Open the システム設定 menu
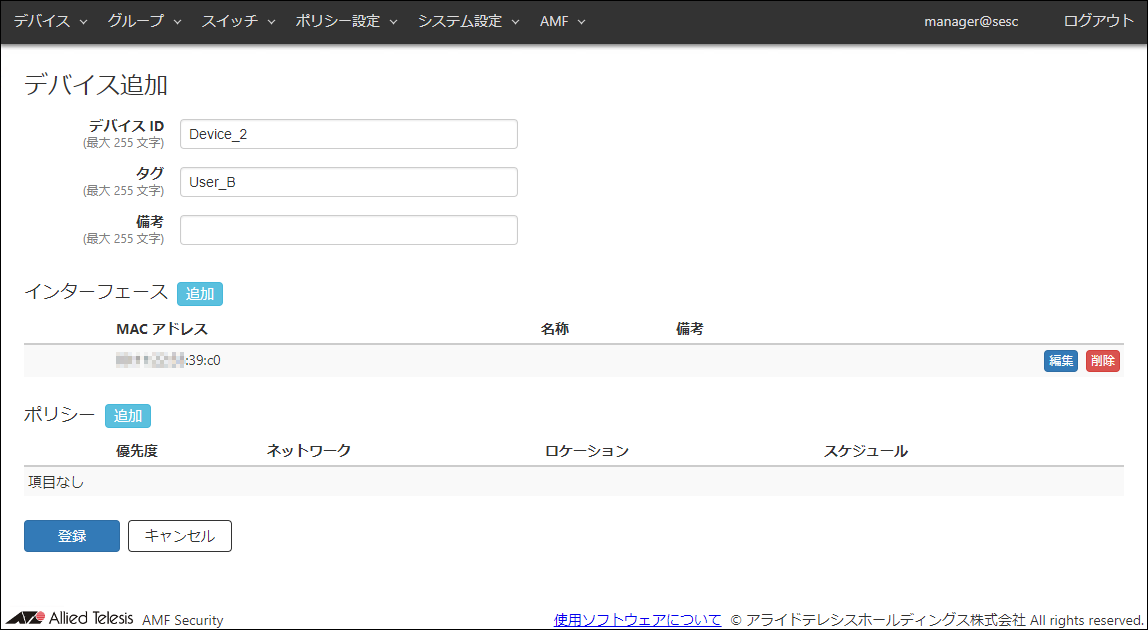Image resolution: width=1148 pixels, height=630 pixels. (x=468, y=21)
